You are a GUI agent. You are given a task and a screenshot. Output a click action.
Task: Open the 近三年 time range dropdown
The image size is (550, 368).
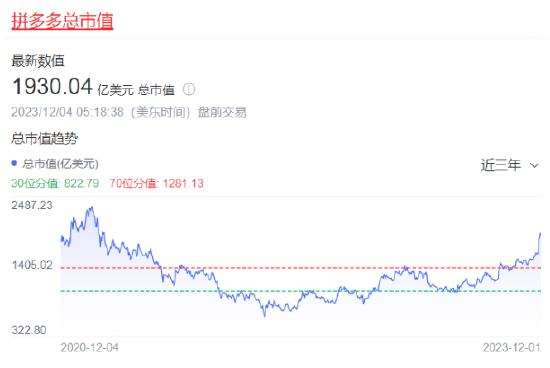(x=509, y=165)
